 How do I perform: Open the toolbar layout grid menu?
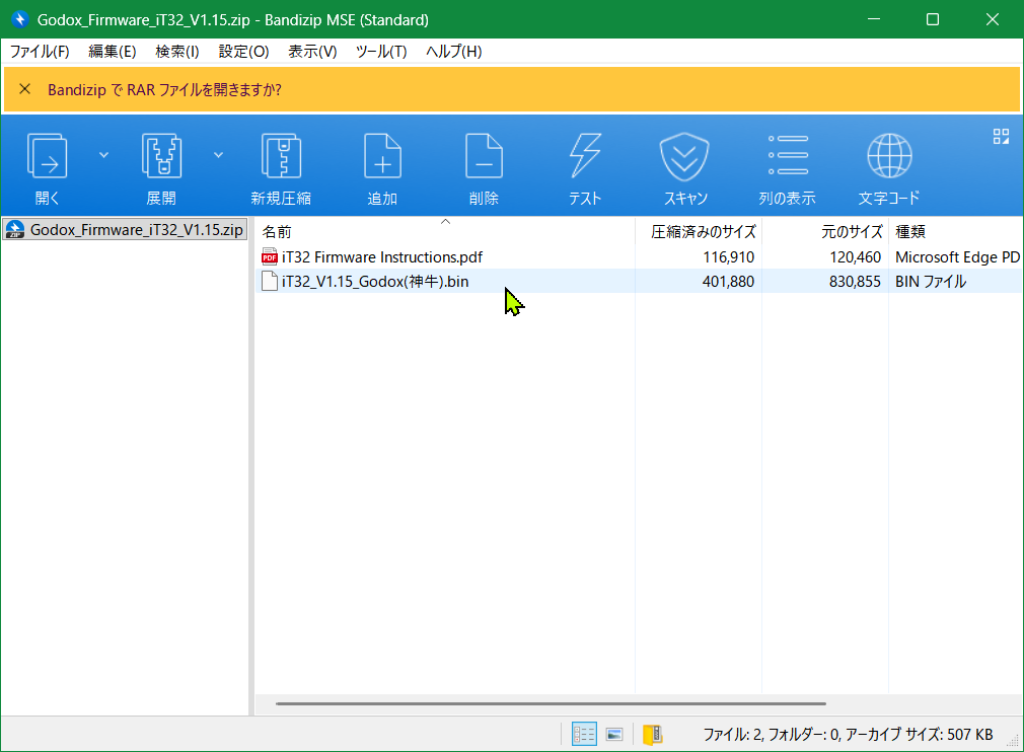pyautogui.click(x=1000, y=137)
